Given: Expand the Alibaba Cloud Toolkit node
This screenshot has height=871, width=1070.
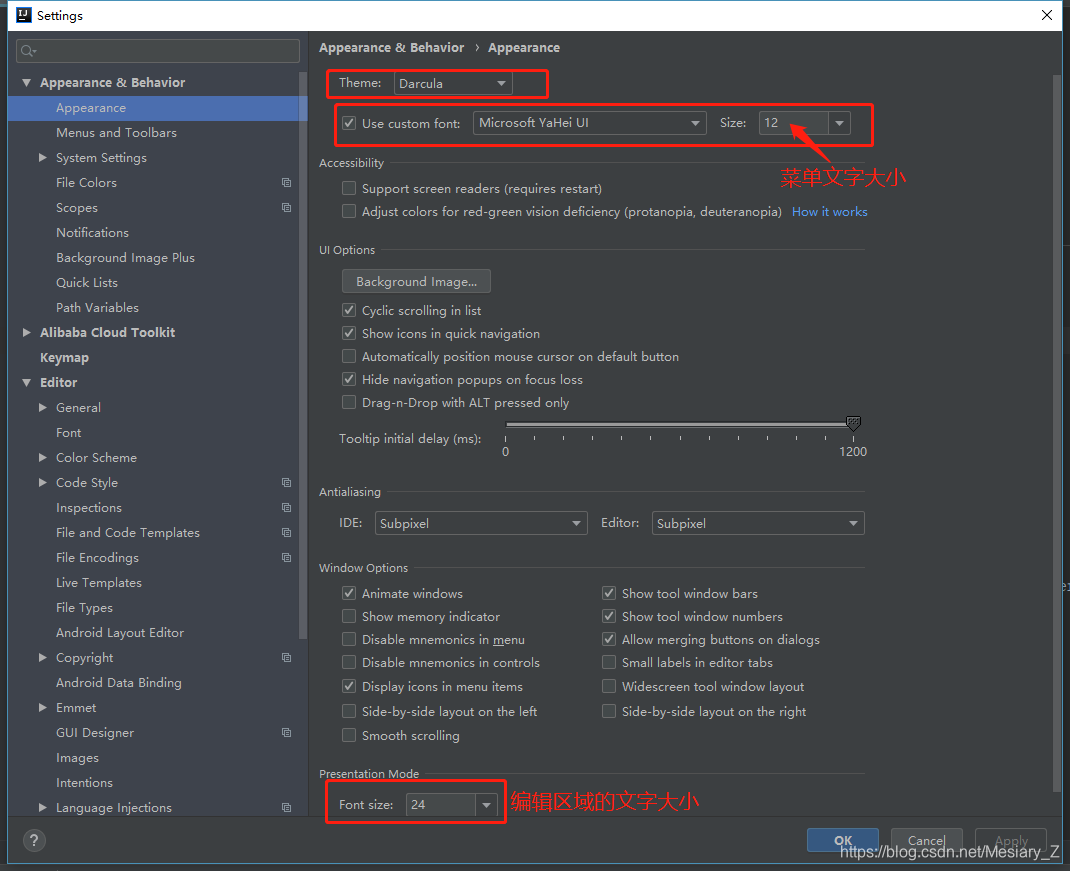Looking at the screenshot, I should pos(27,332).
